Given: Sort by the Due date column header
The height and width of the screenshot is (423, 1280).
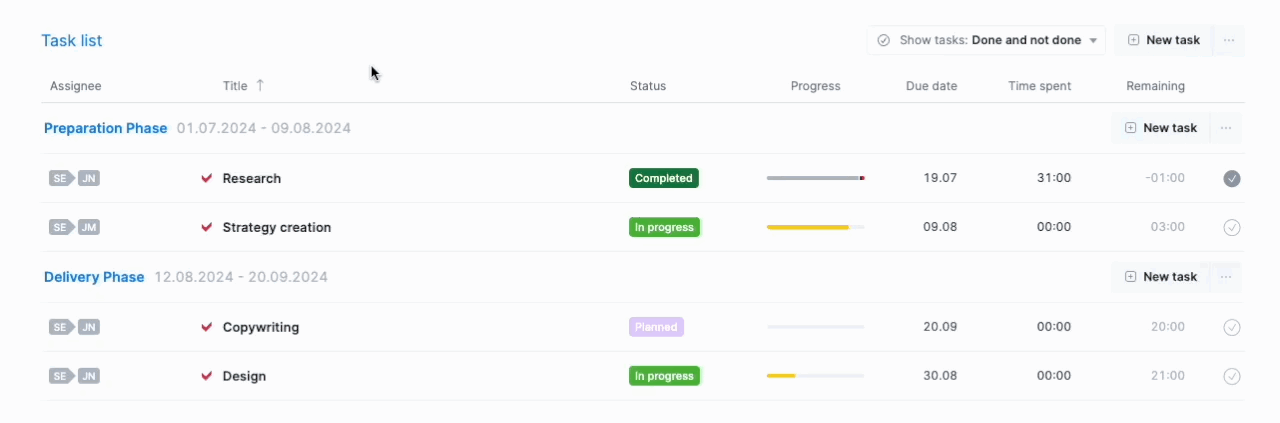Looking at the screenshot, I should pyautogui.click(x=931, y=86).
